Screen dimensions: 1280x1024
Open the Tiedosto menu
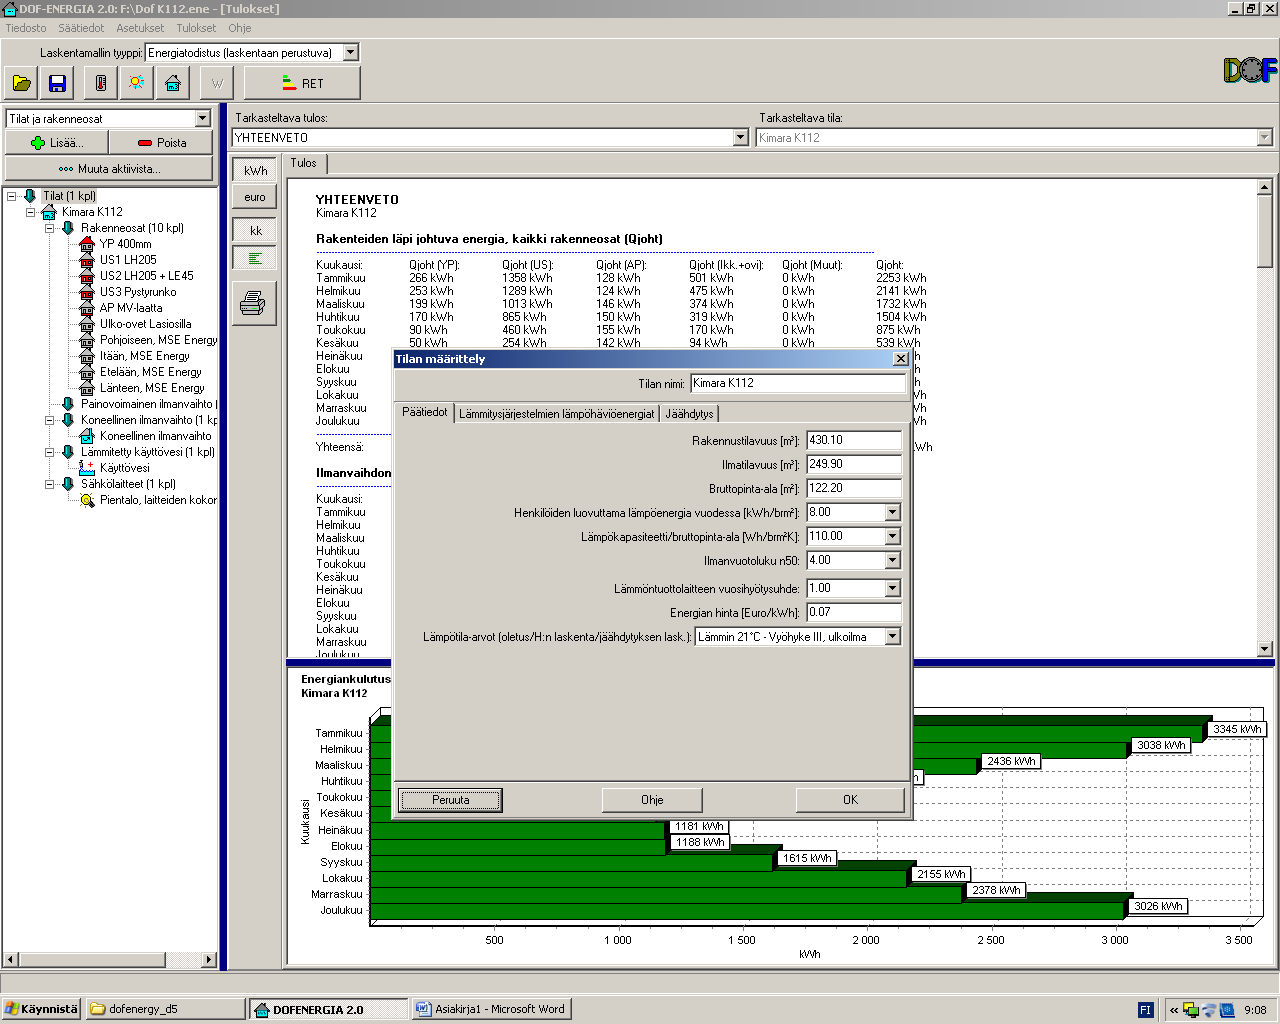[26, 28]
